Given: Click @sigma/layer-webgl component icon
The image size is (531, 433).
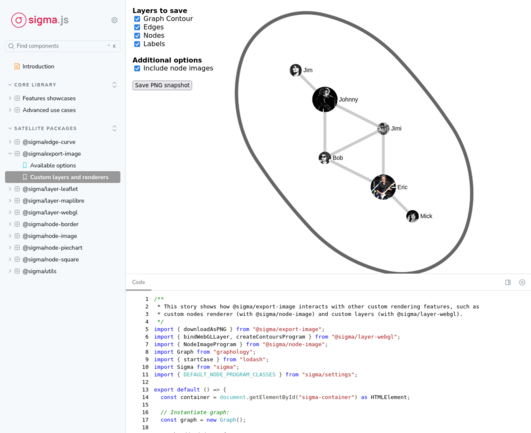Looking at the screenshot, I should pos(17,212).
